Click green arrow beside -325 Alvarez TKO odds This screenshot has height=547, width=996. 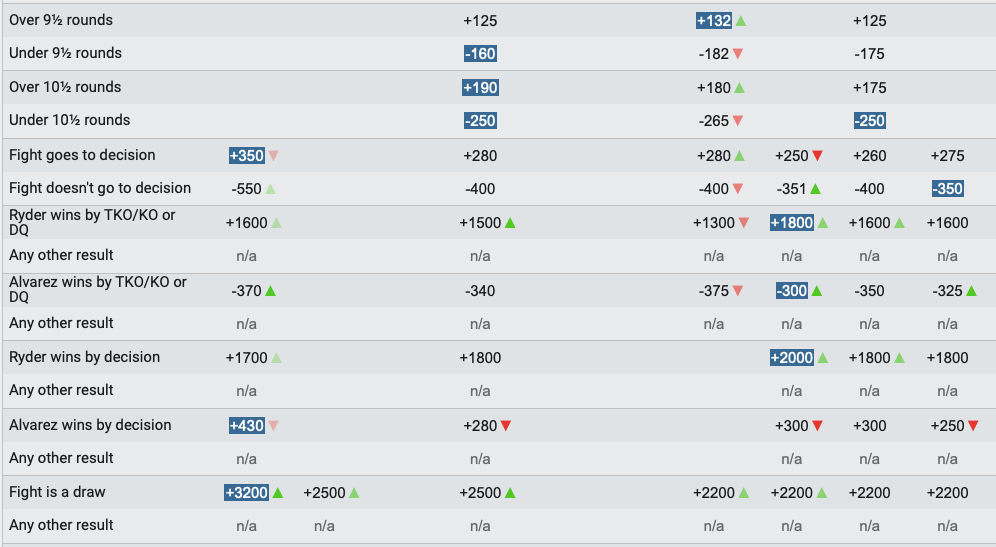(971, 291)
